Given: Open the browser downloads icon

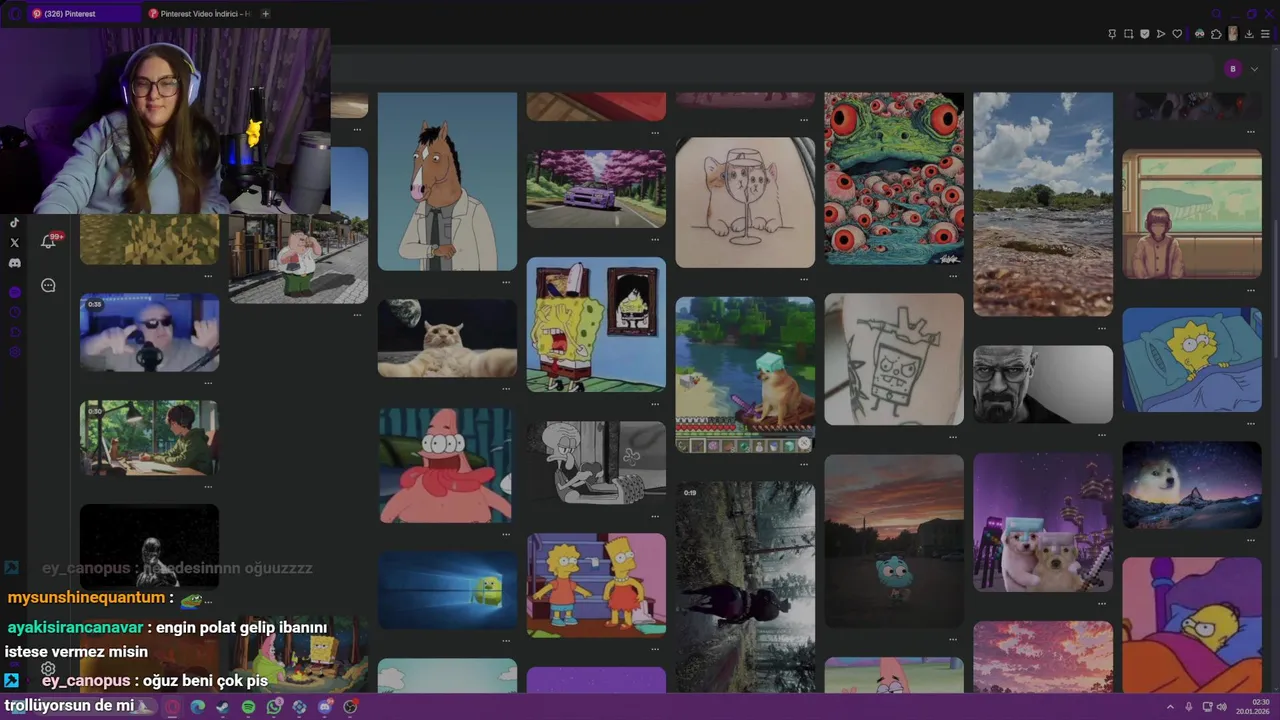Looking at the screenshot, I should click(1249, 34).
